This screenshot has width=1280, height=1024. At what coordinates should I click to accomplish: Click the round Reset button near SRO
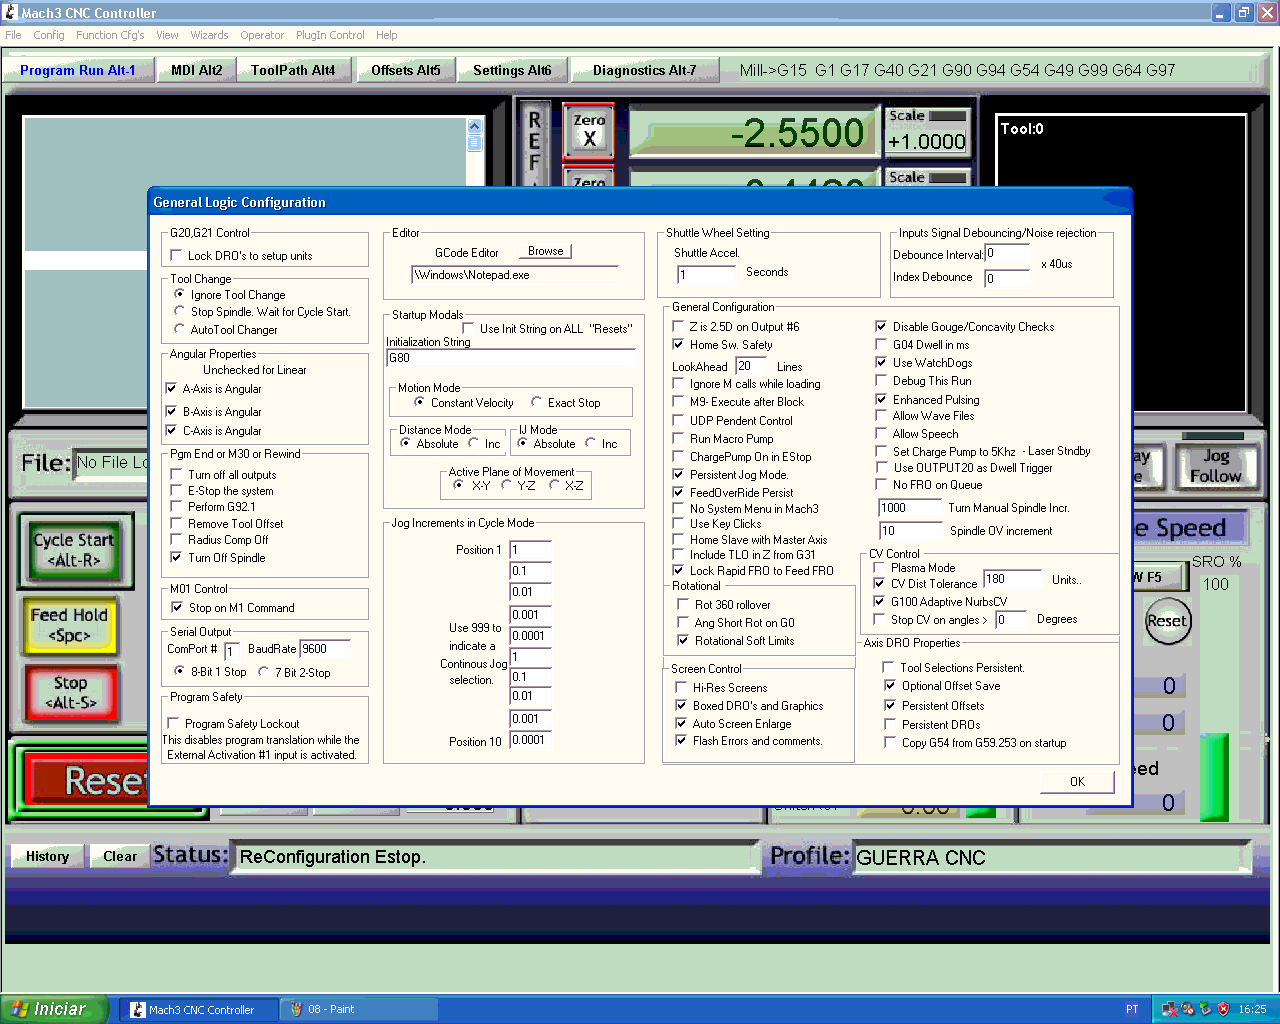[x=1166, y=621]
